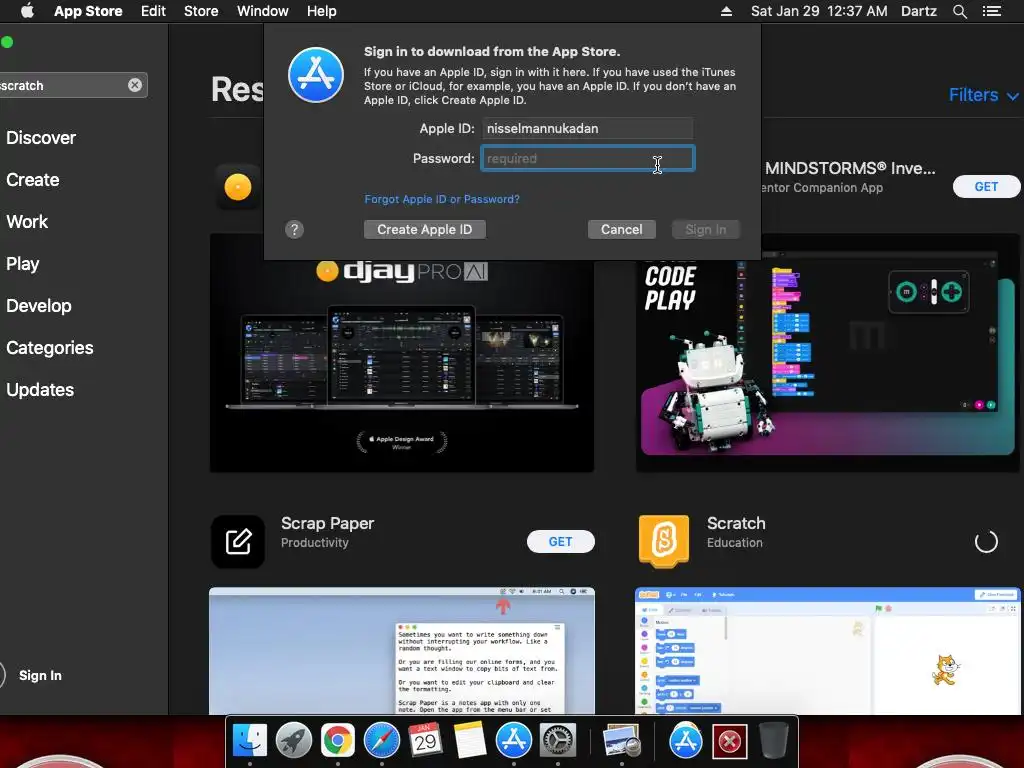
Task: Expand the Filters dropdown
Action: pyautogui.click(x=983, y=95)
